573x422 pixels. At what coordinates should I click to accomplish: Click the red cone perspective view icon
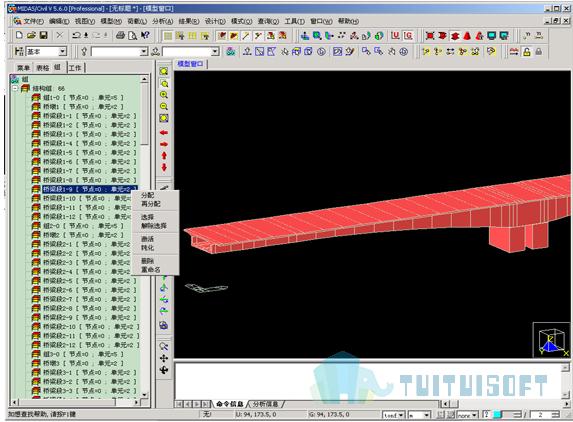[x=467, y=36]
